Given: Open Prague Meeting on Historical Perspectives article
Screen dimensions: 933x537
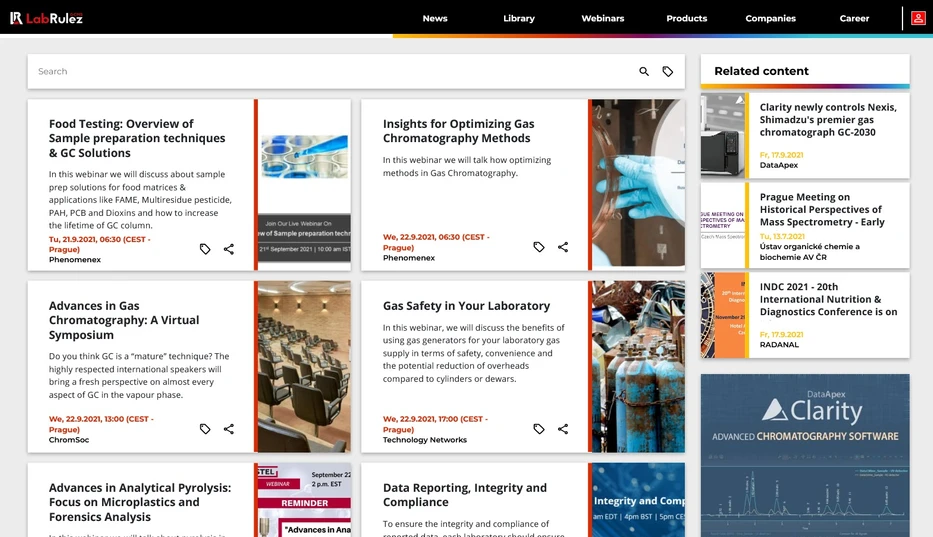Looking at the screenshot, I should [822, 210].
